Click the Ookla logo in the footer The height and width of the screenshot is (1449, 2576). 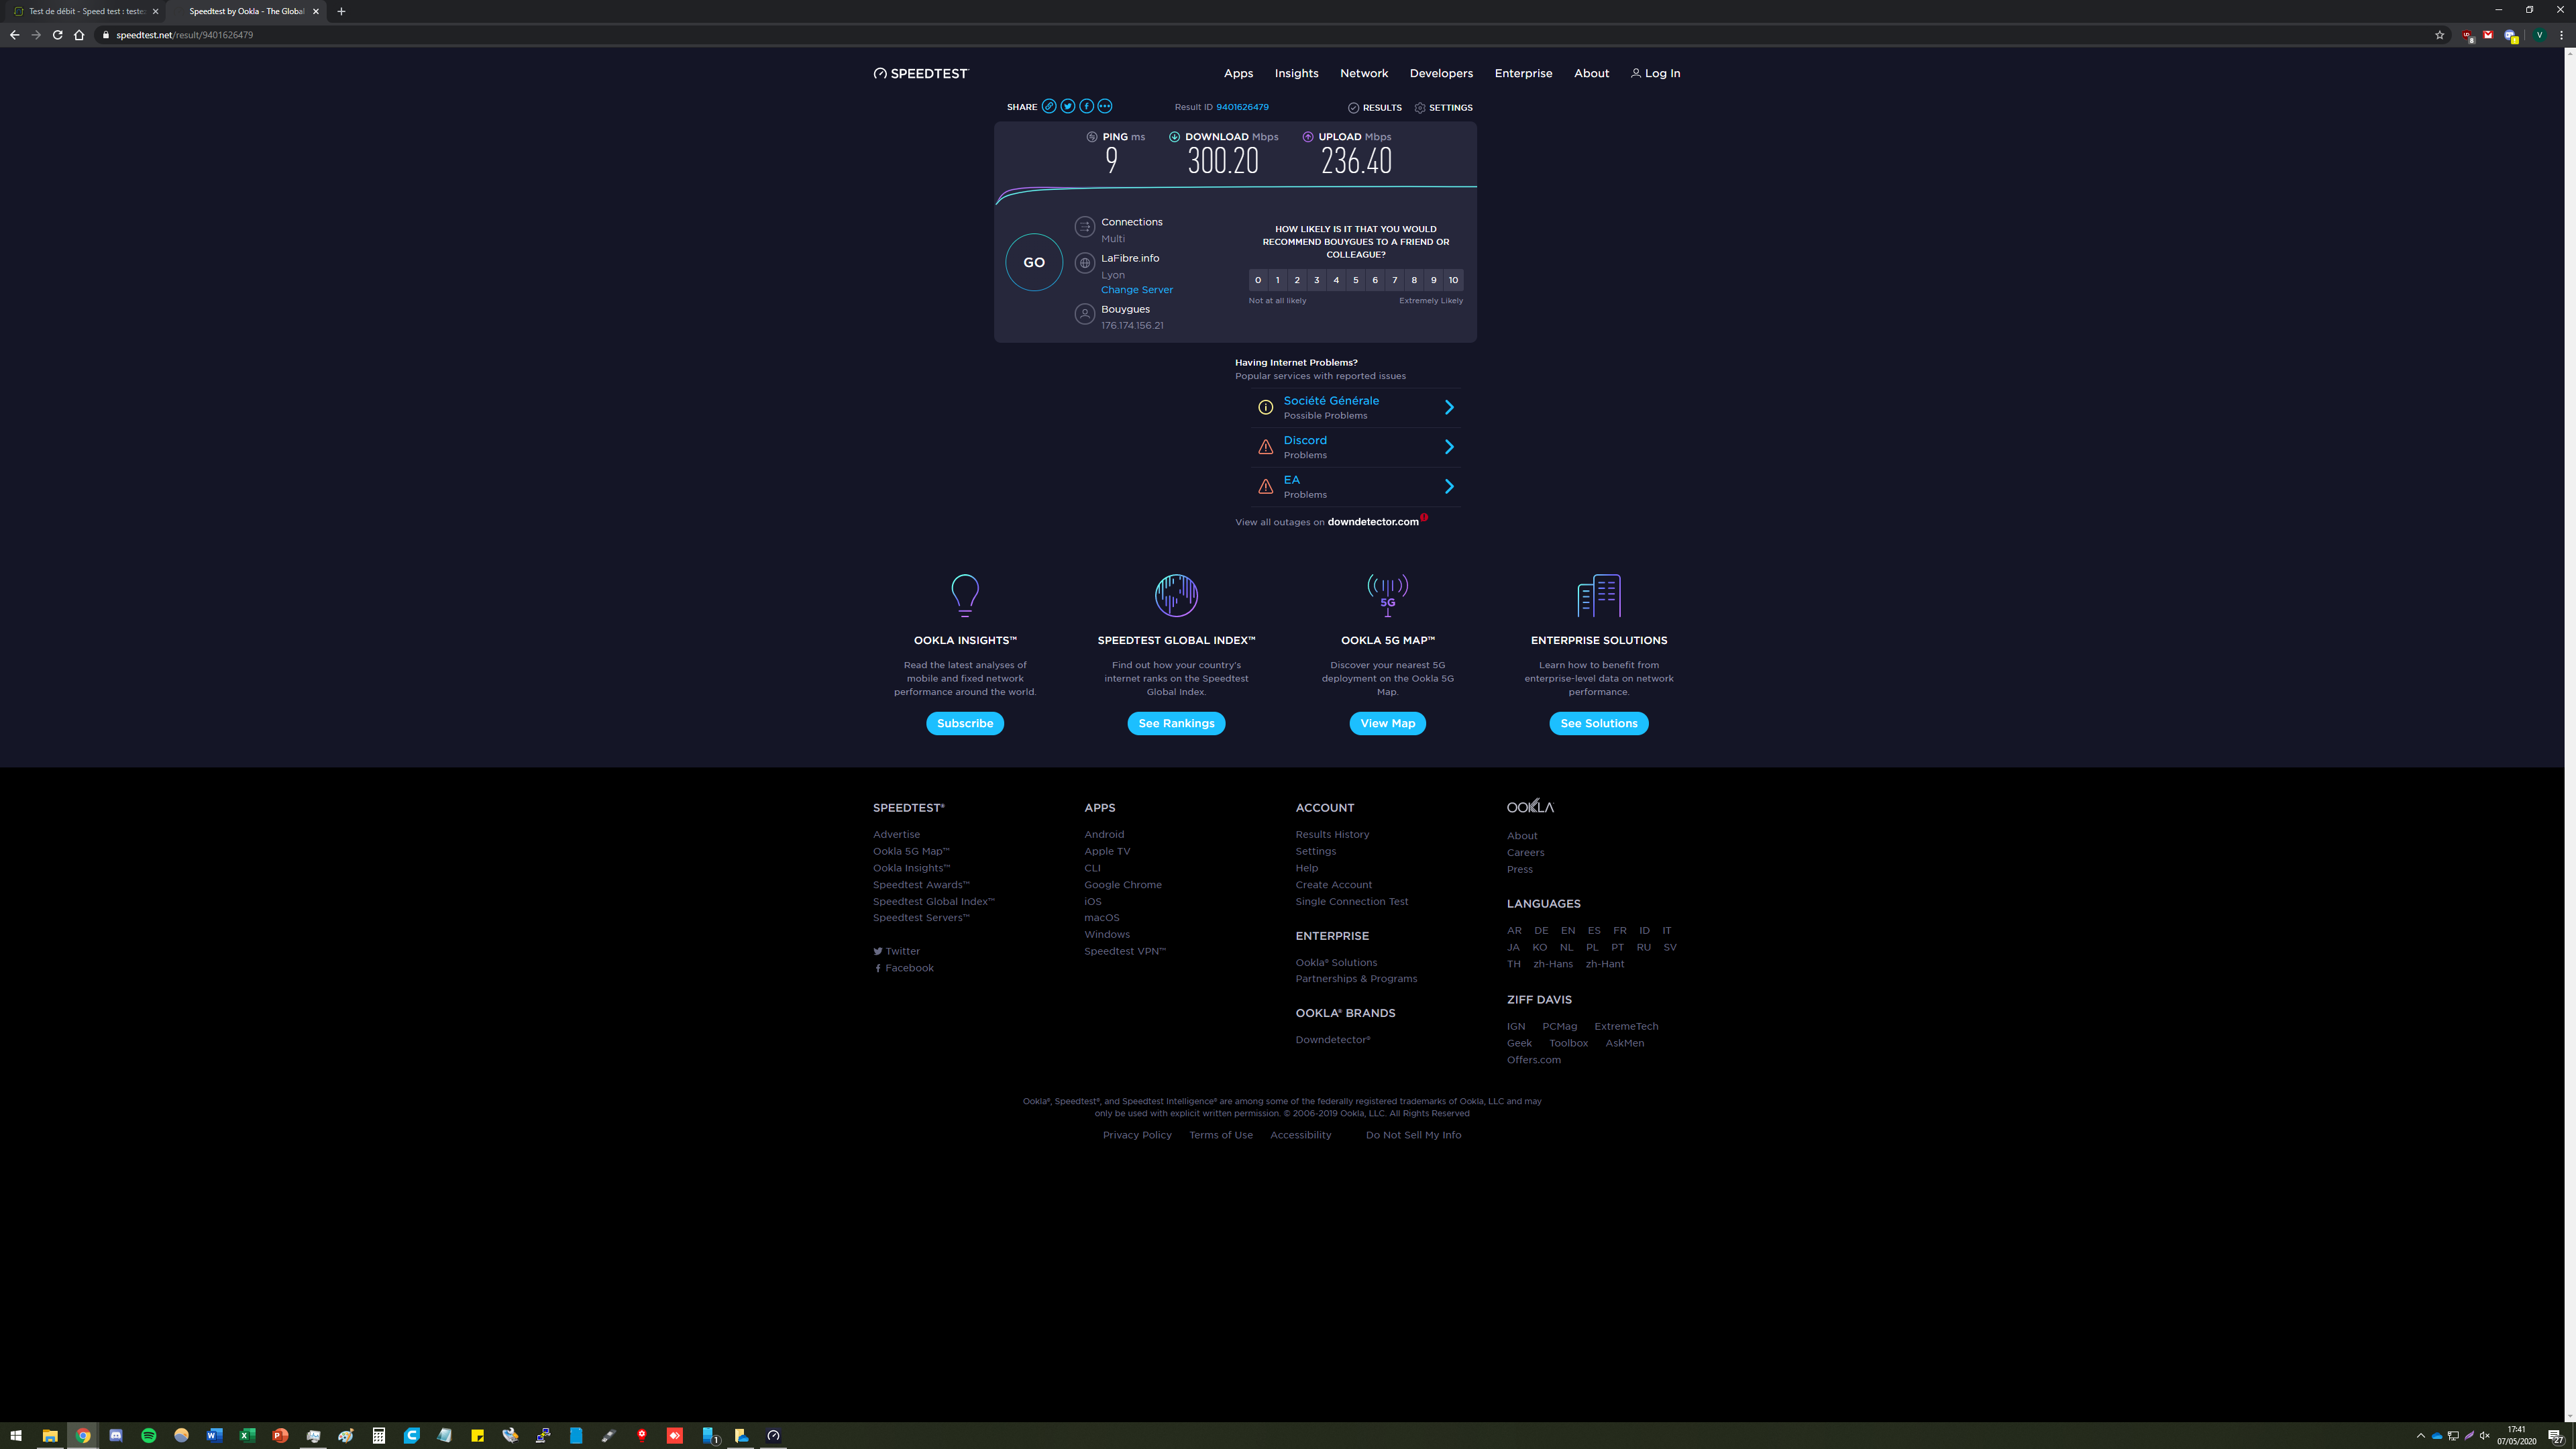1530,806
